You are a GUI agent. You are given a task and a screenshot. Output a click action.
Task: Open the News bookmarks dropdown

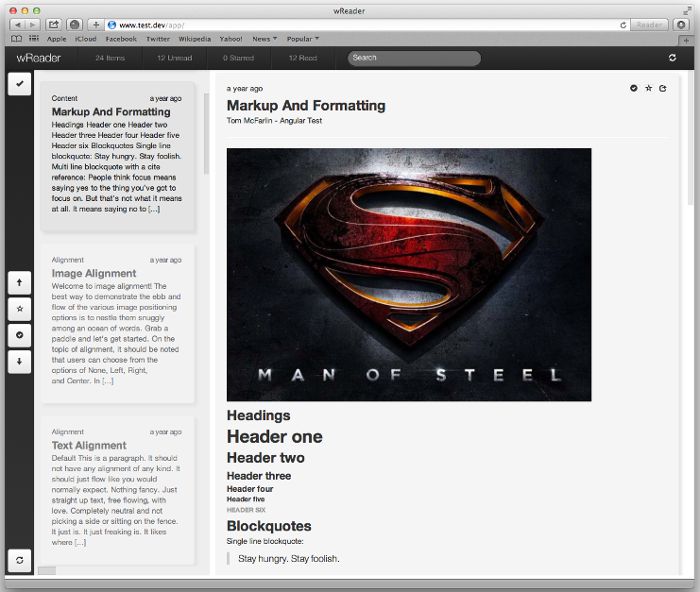(x=265, y=39)
